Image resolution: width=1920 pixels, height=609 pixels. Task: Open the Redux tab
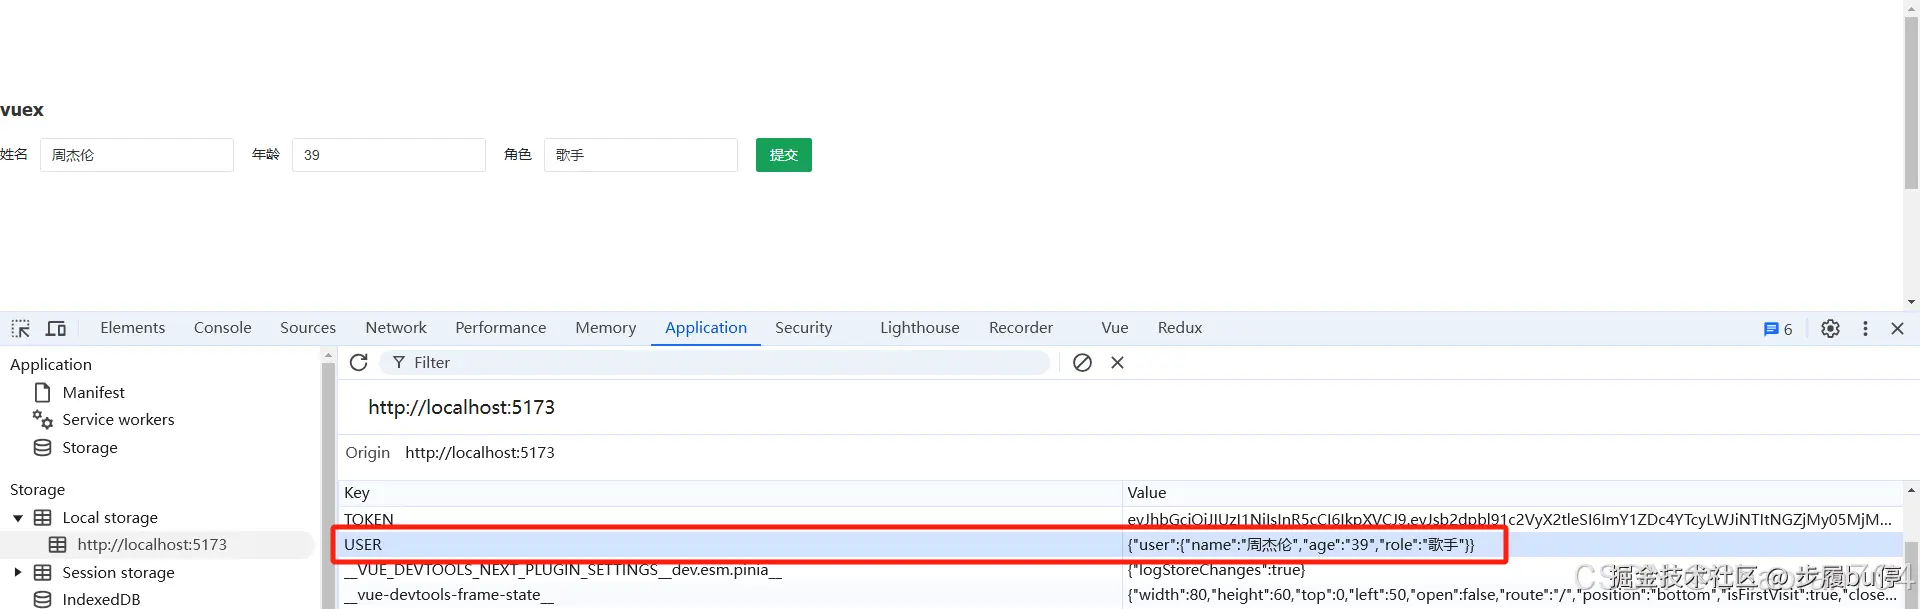pos(1179,328)
